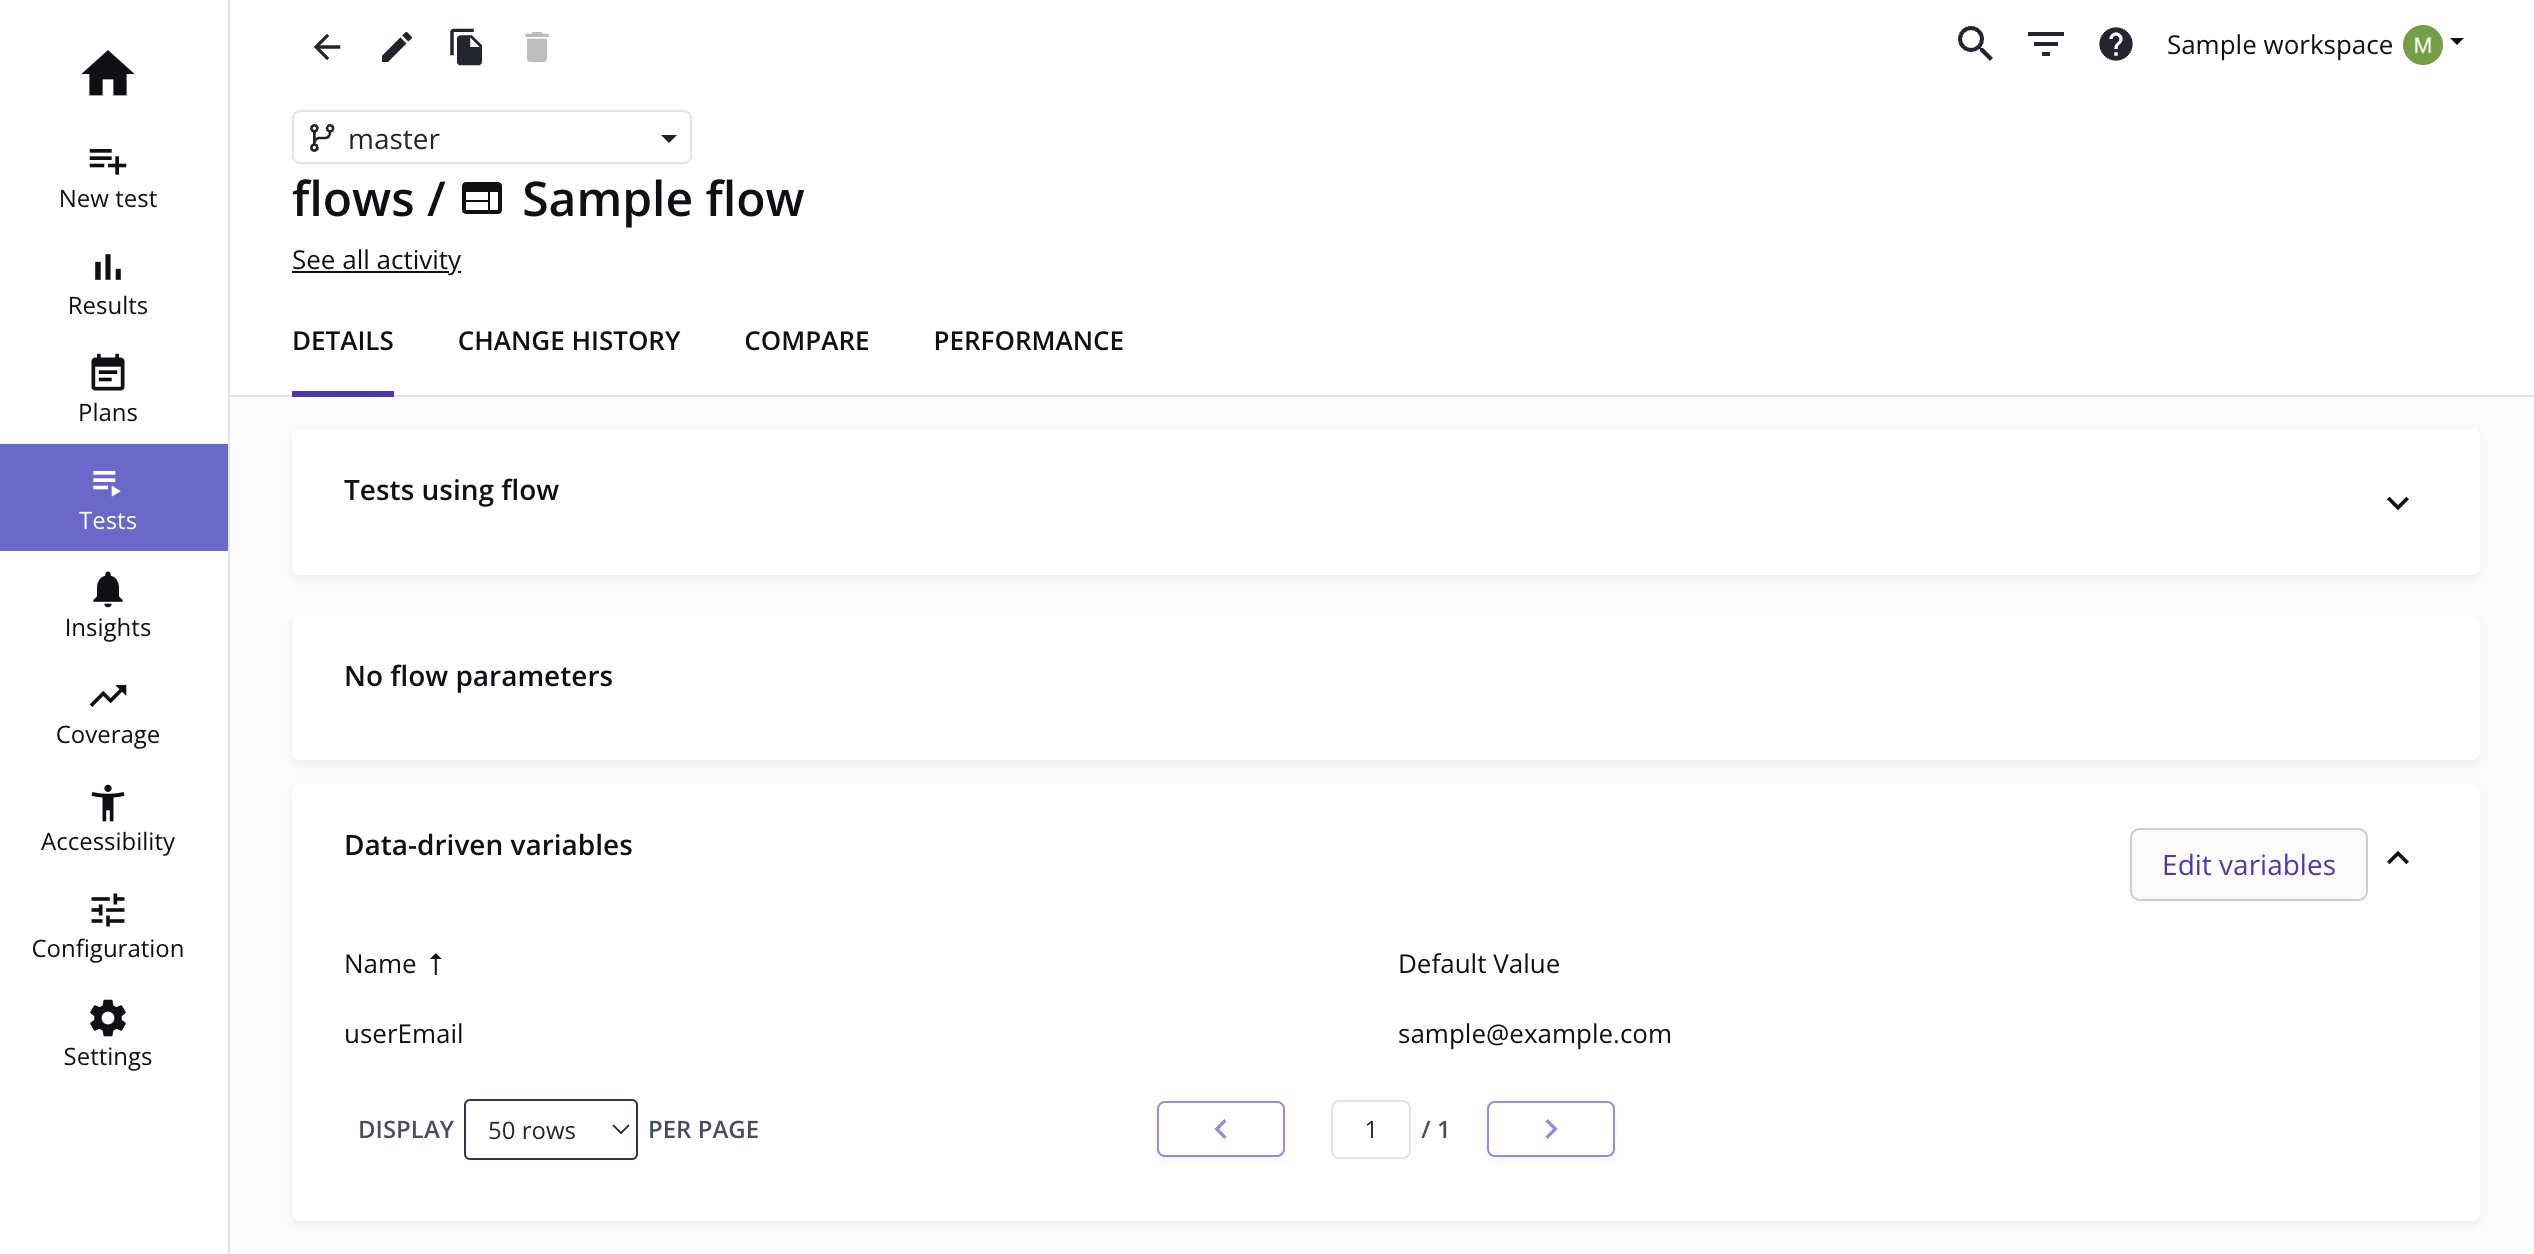Click the page number input field
This screenshot has width=2534, height=1254.
[x=1371, y=1130]
